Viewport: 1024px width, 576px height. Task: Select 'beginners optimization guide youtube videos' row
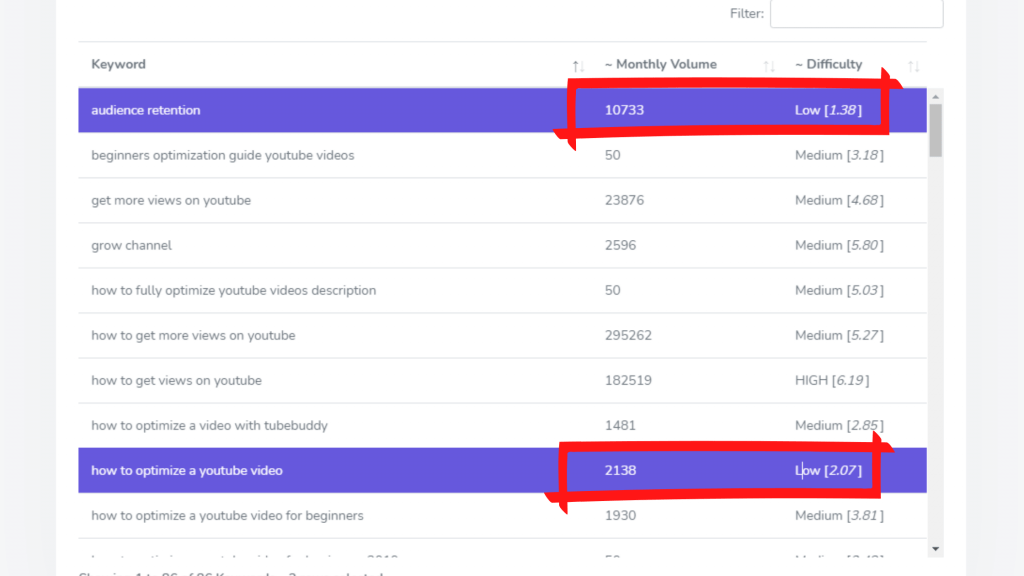223,156
